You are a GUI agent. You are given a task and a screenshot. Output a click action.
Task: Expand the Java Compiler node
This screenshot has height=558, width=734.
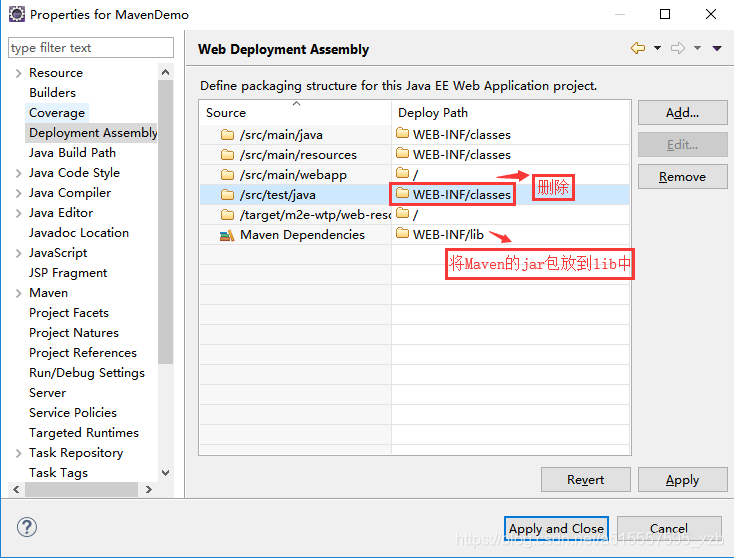coord(18,193)
